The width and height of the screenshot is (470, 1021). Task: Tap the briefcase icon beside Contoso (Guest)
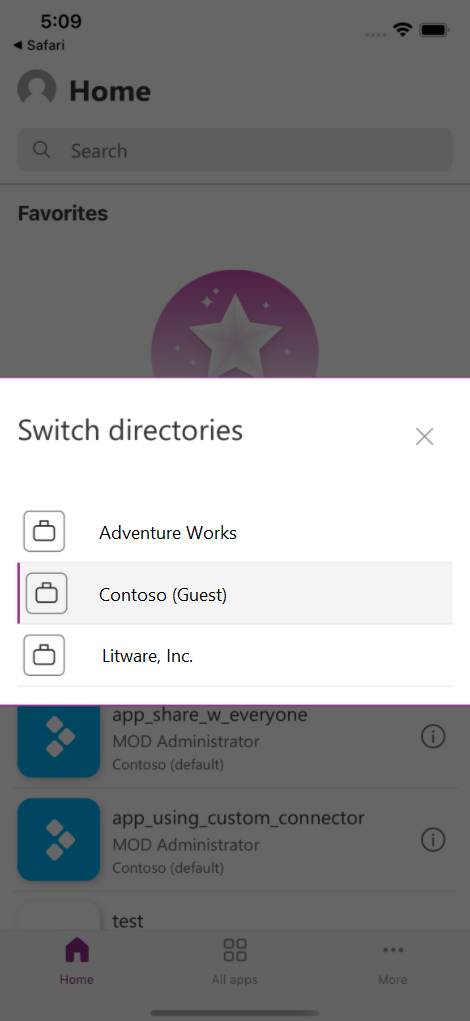click(47, 593)
